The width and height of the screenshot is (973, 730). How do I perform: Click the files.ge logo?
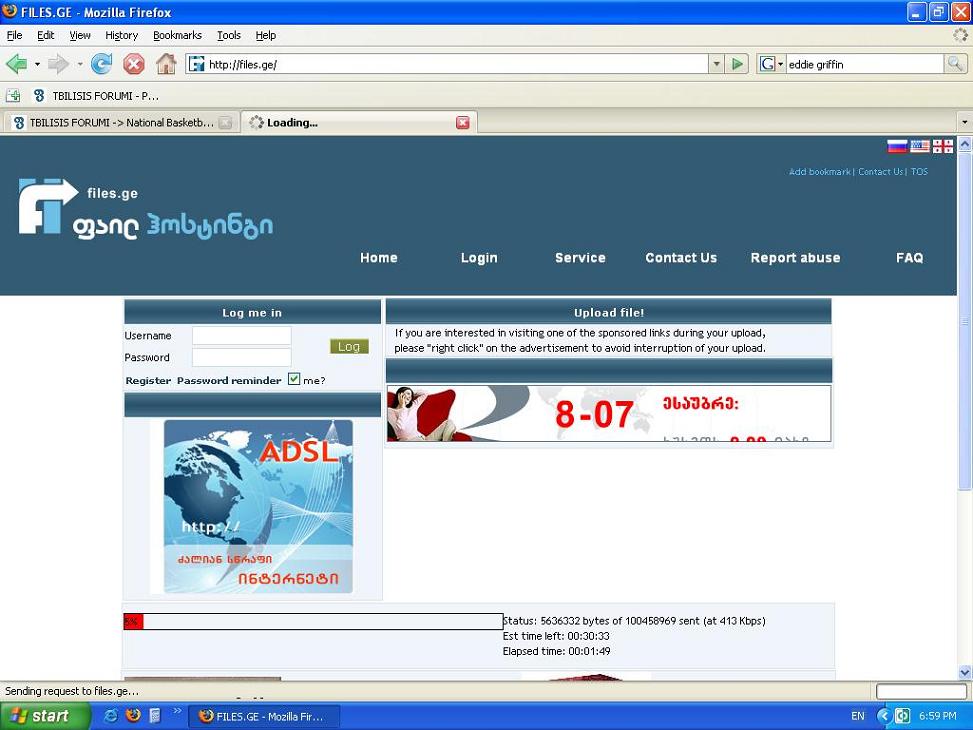point(146,209)
